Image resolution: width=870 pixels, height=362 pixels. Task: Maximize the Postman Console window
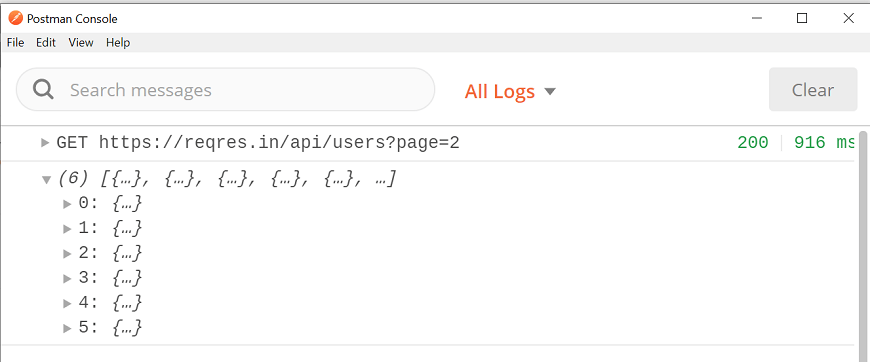point(802,18)
